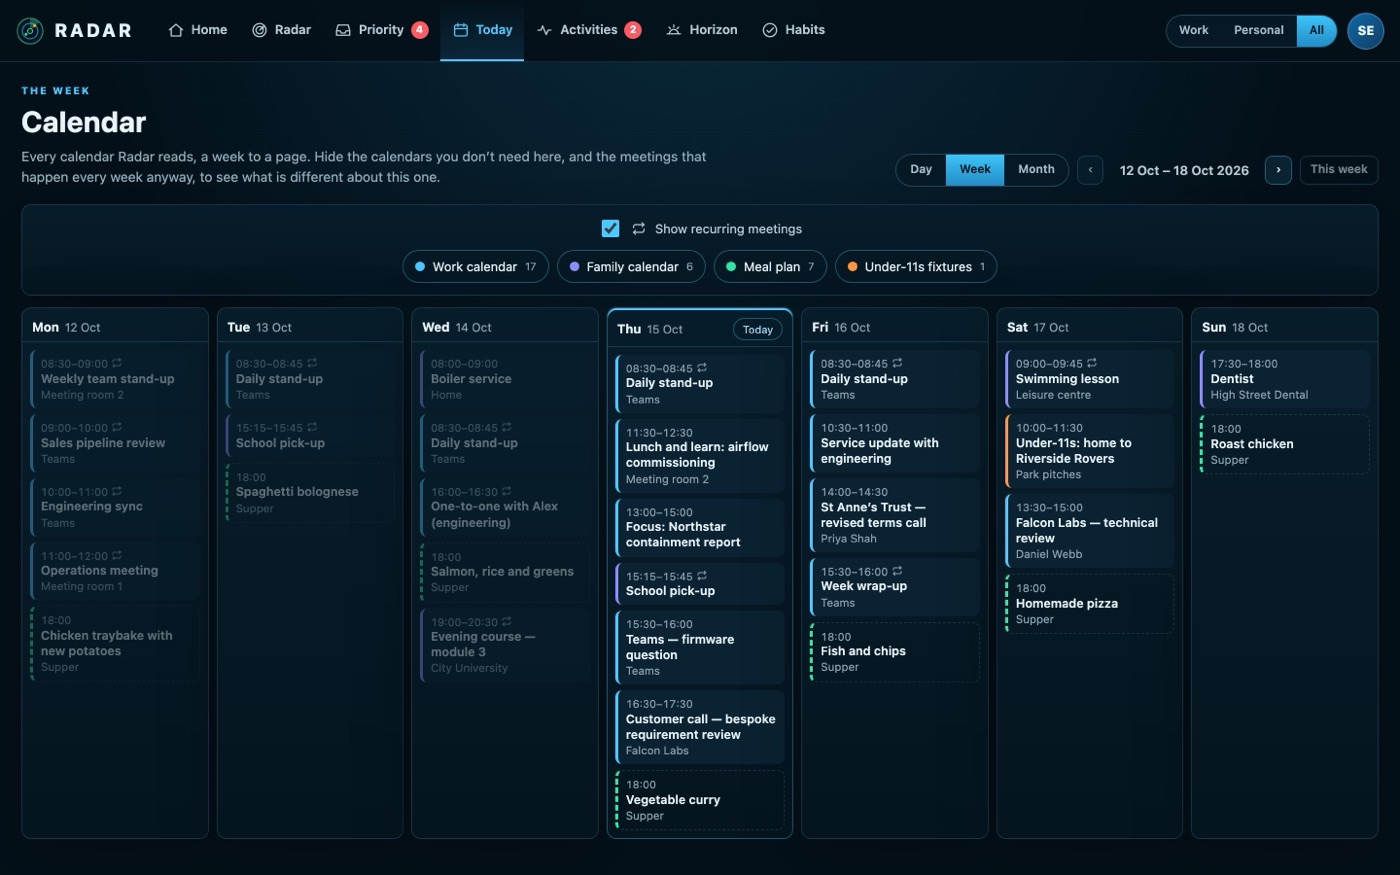1400x875 pixels.
Task: Switch to the Month view
Action: (x=1036, y=169)
